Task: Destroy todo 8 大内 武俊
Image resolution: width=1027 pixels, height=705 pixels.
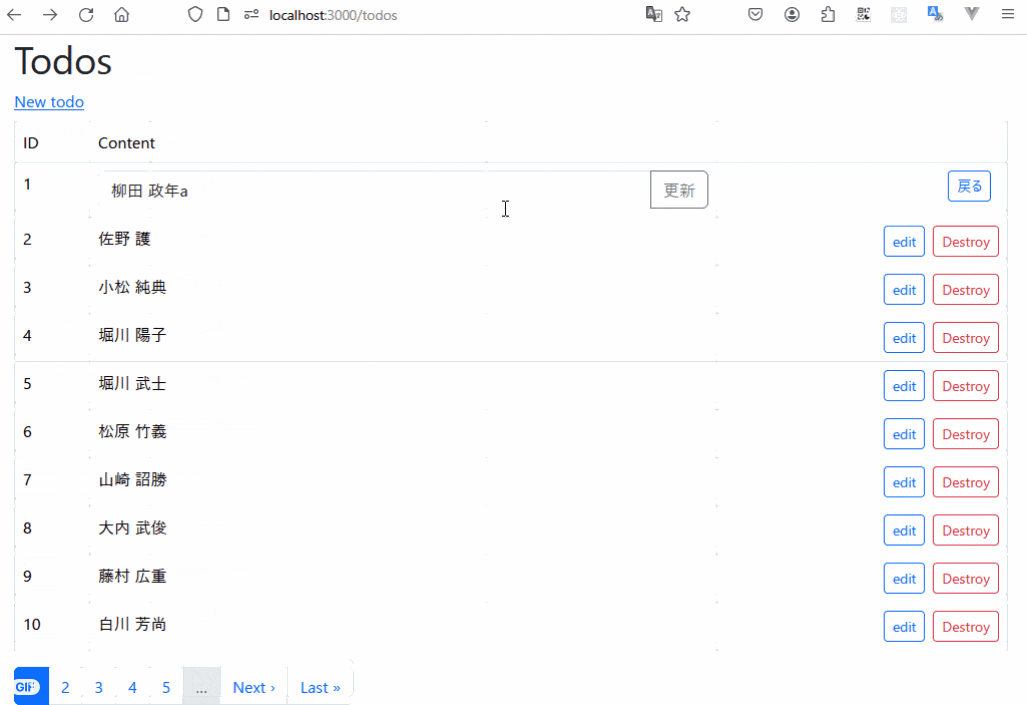Action: 965,531
